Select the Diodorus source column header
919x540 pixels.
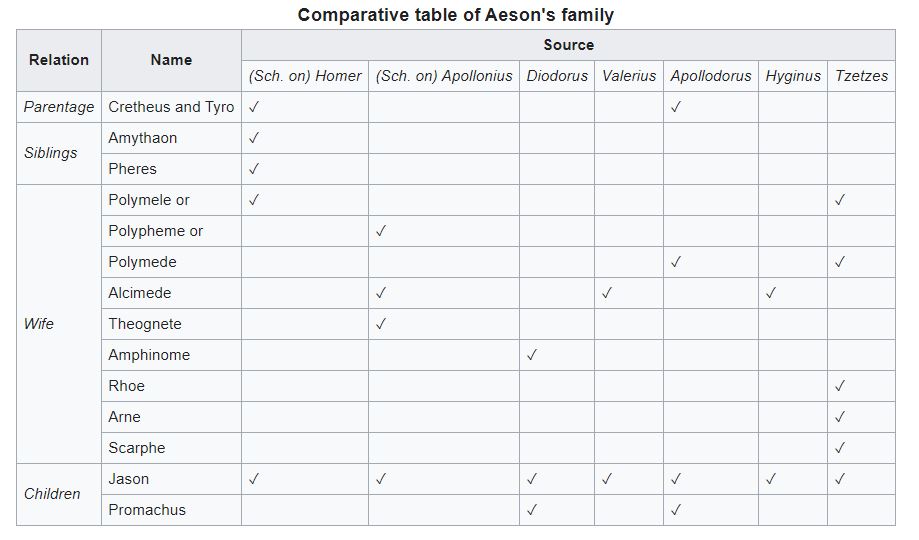[x=557, y=76]
